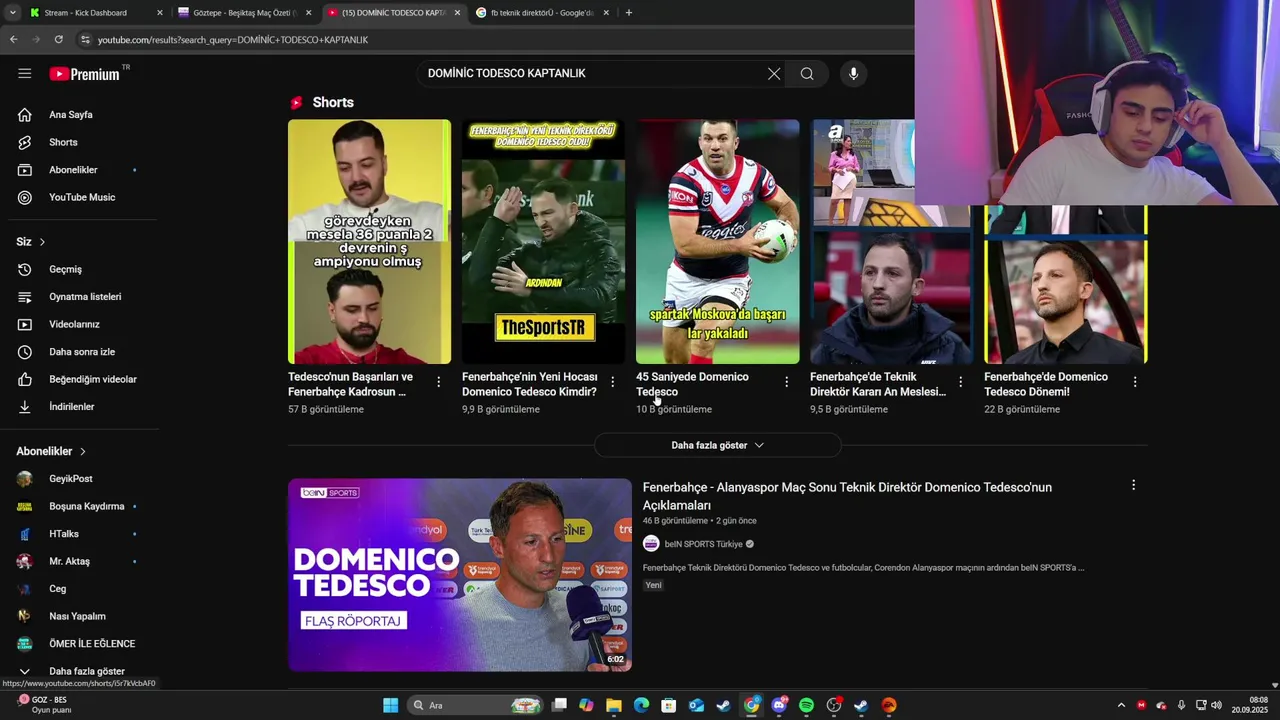This screenshot has width=1280, height=720.
Task: Play the 45 Saniyede Domenico Tedesco short
Action: [717, 242]
